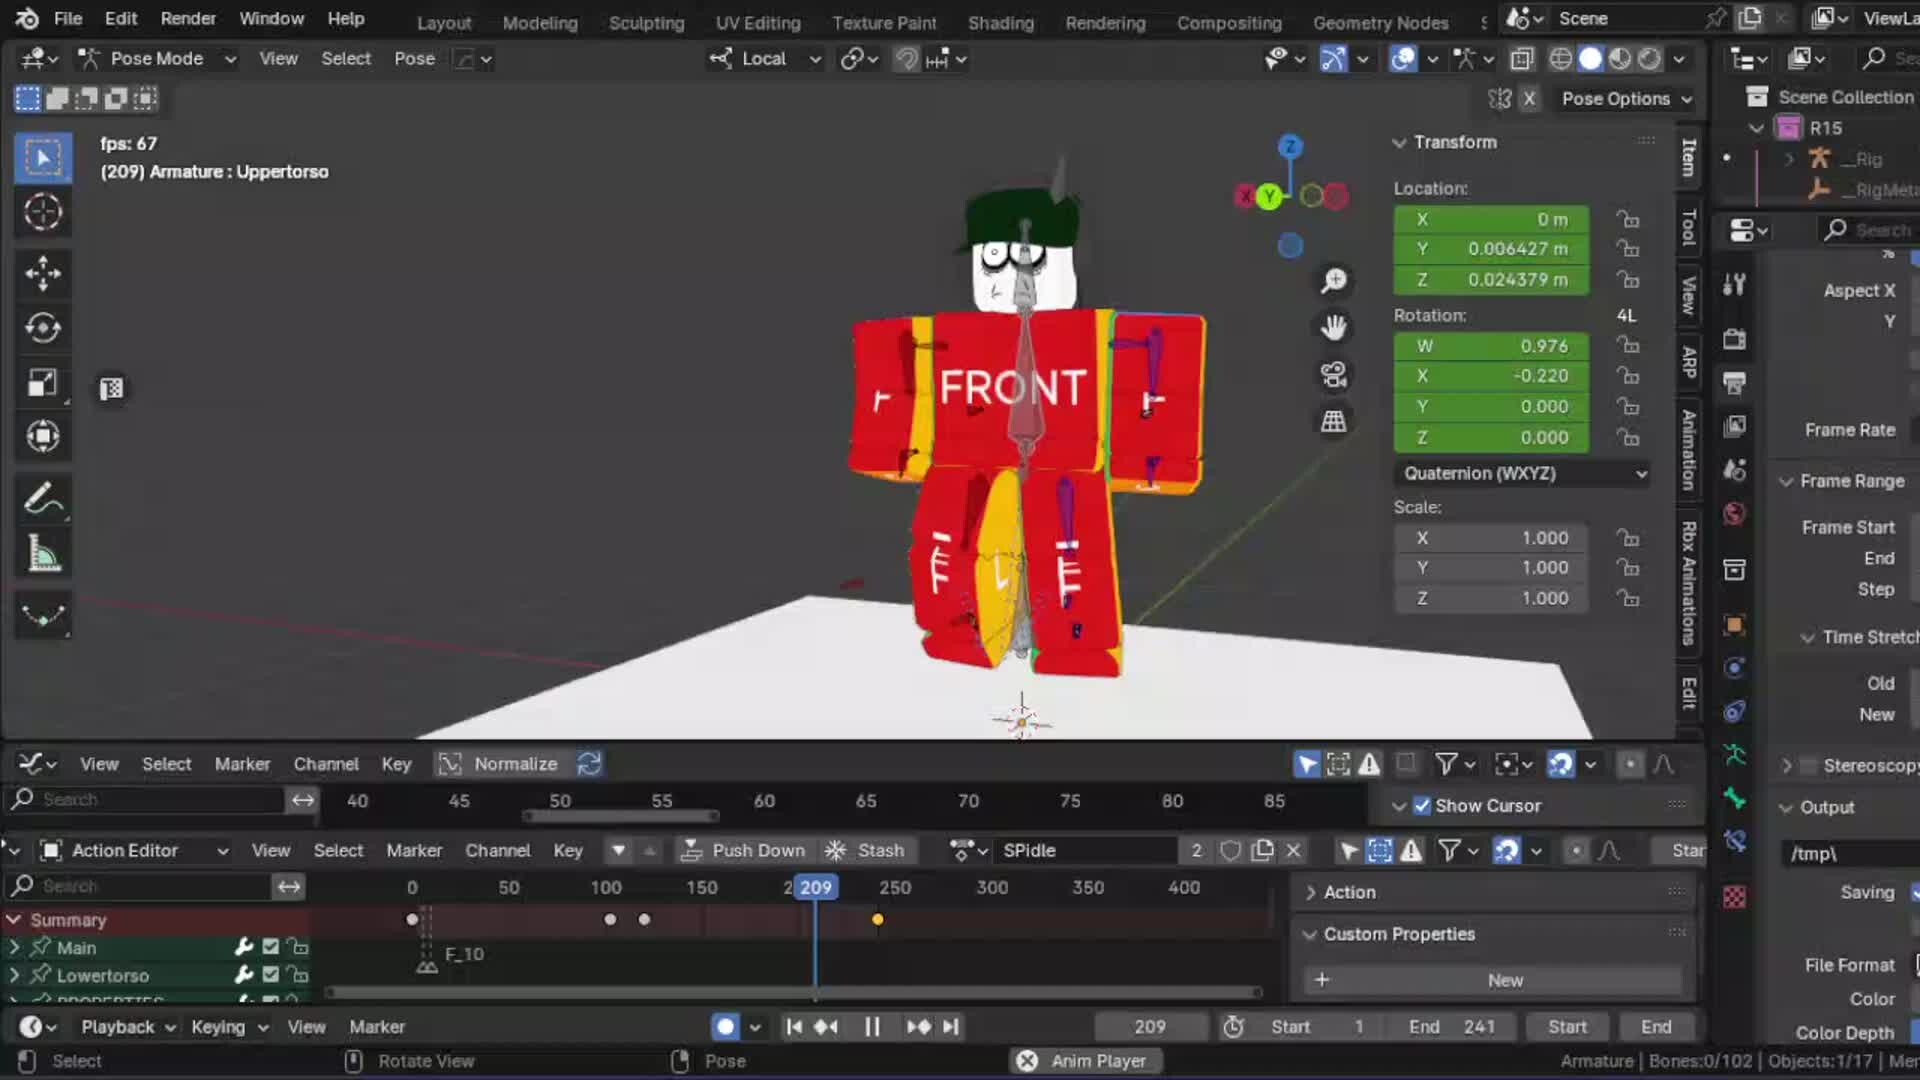Select the 3D Cursor tool
The width and height of the screenshot is (1920, 1080).
pyautogui.click(x=42, y=212)
